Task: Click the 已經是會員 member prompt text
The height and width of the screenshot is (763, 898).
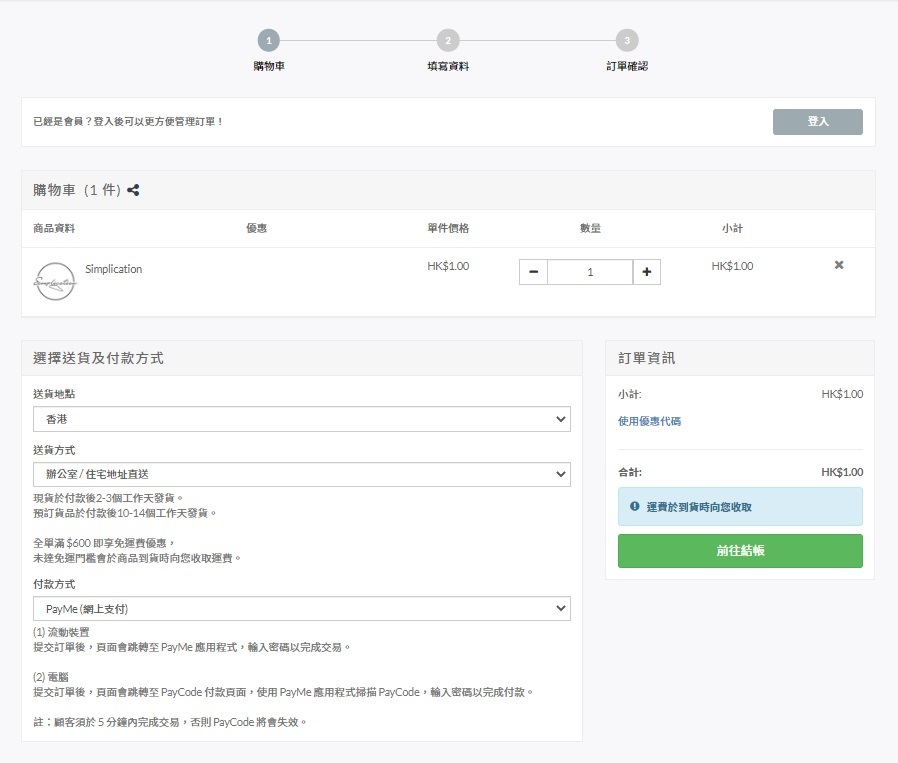Action: [x=128, y=121]
